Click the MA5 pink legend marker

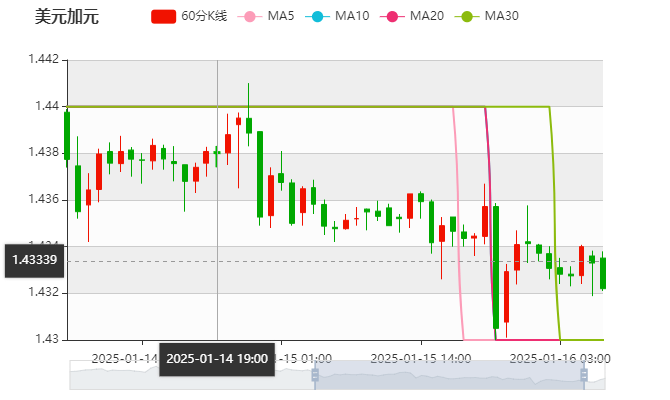click(250, 17)
